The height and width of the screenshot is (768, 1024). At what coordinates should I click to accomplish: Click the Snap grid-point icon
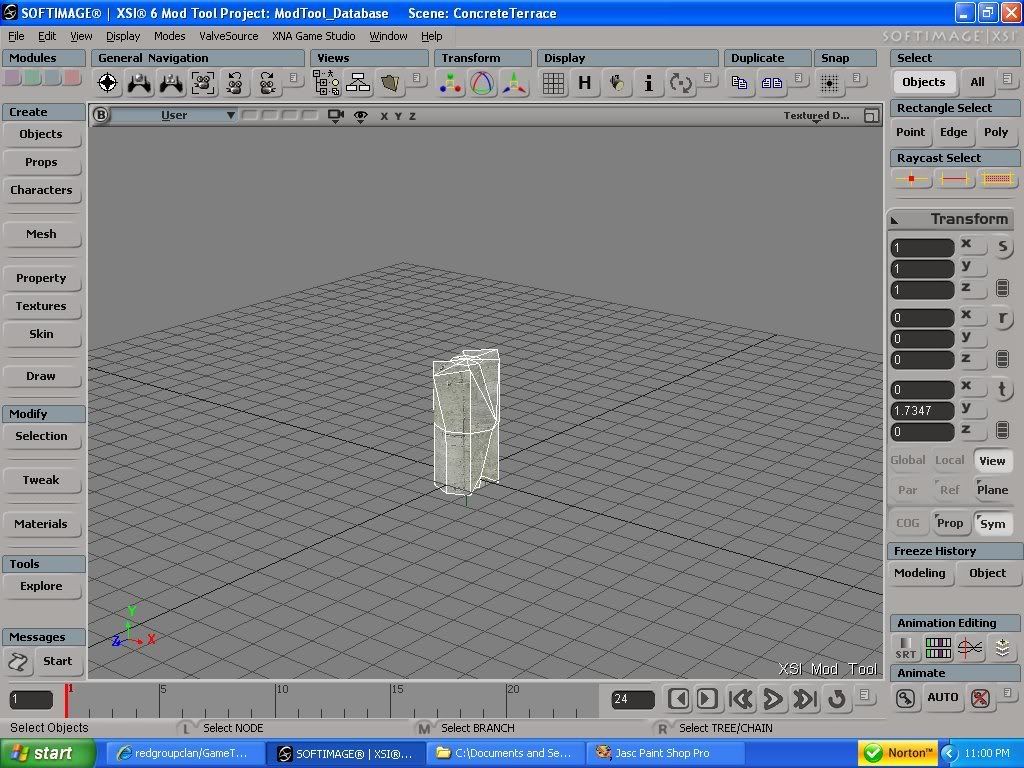pyautogui.click(x=829, y=83)
